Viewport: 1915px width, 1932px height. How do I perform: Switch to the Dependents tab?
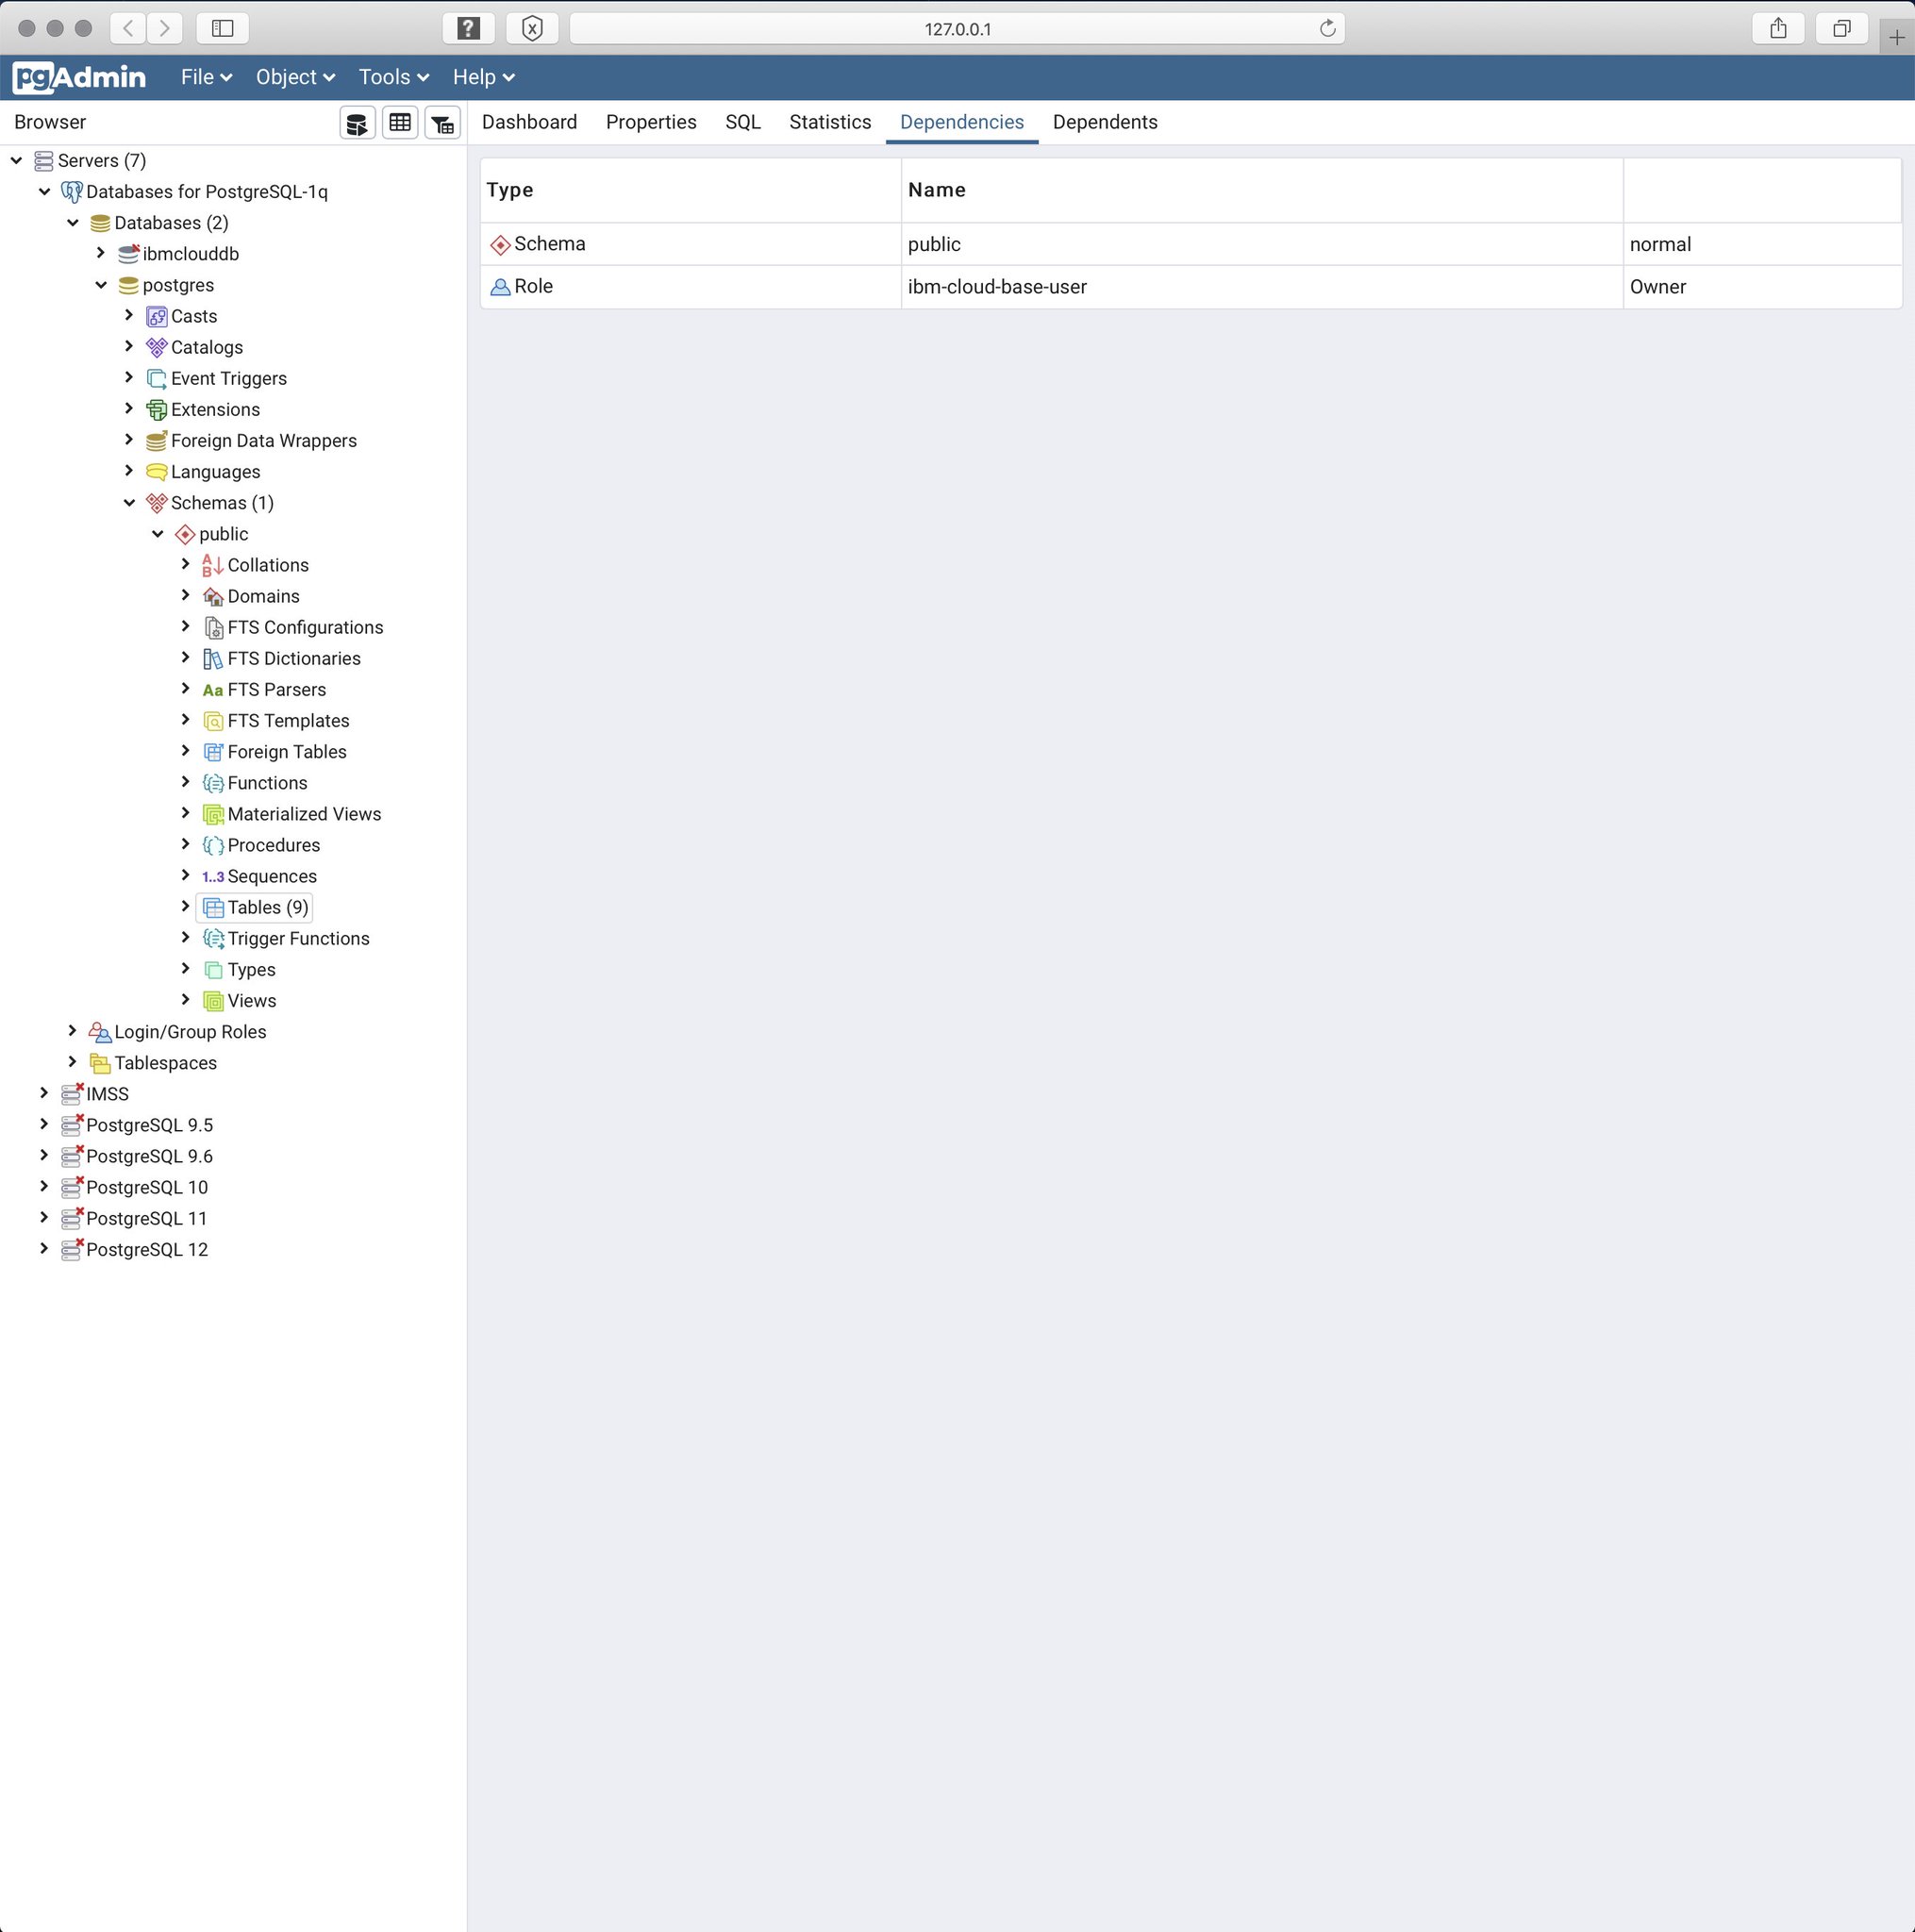point(1104,122)
